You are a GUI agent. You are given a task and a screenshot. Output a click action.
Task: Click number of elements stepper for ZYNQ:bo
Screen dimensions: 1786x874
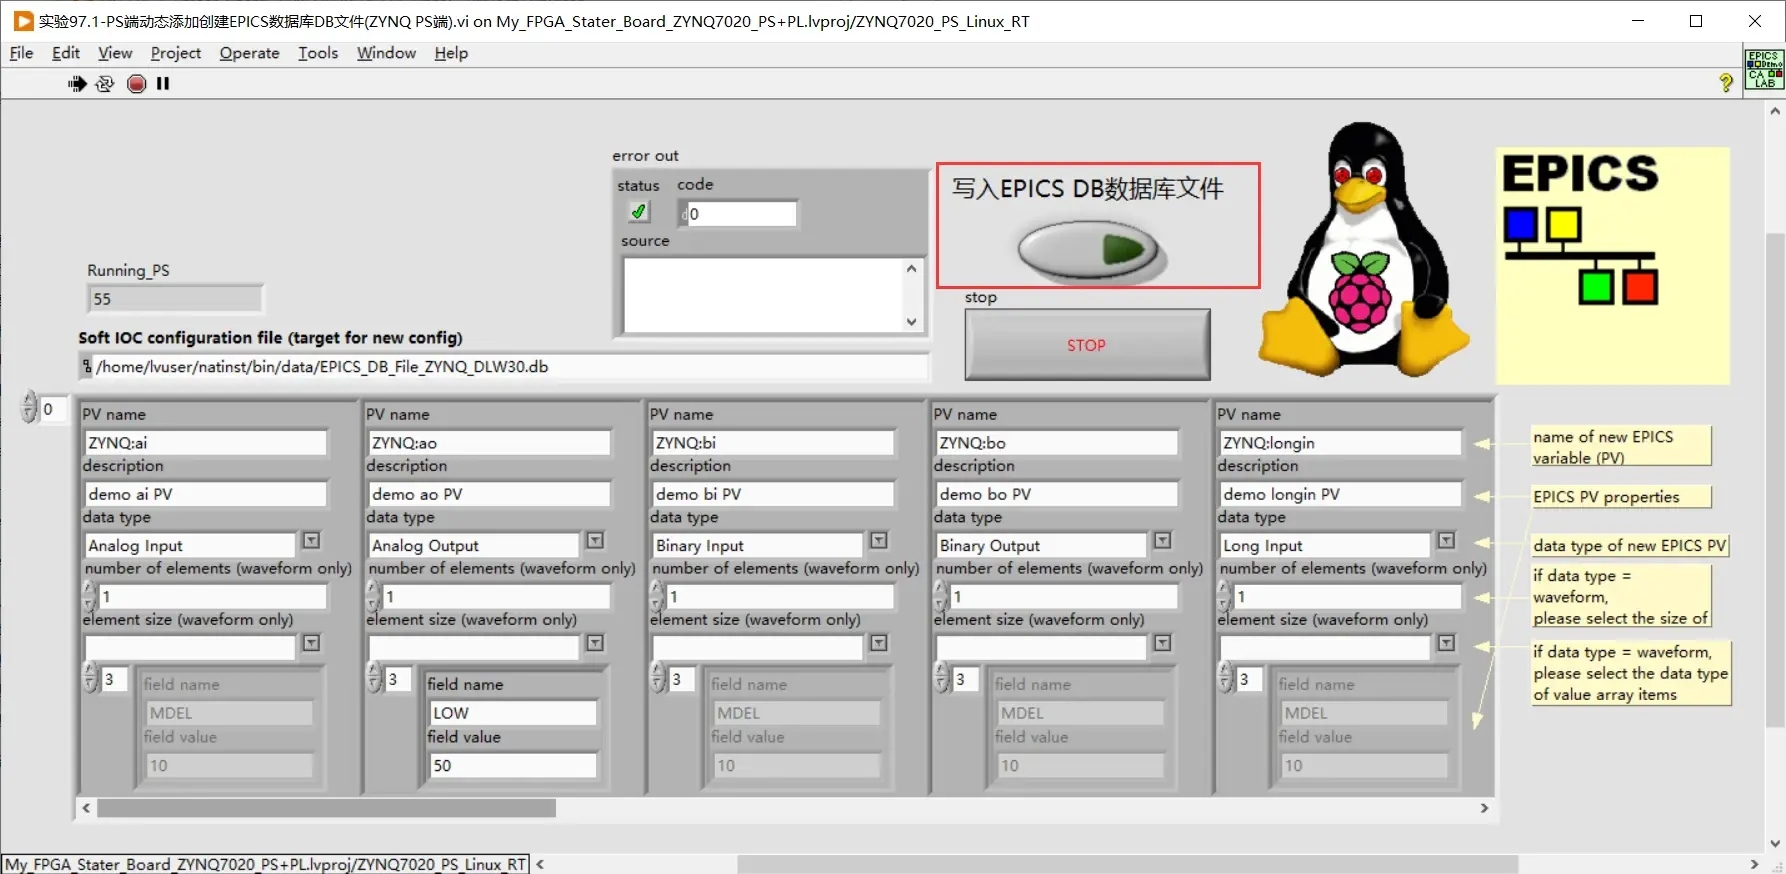[x=941, y=596]
